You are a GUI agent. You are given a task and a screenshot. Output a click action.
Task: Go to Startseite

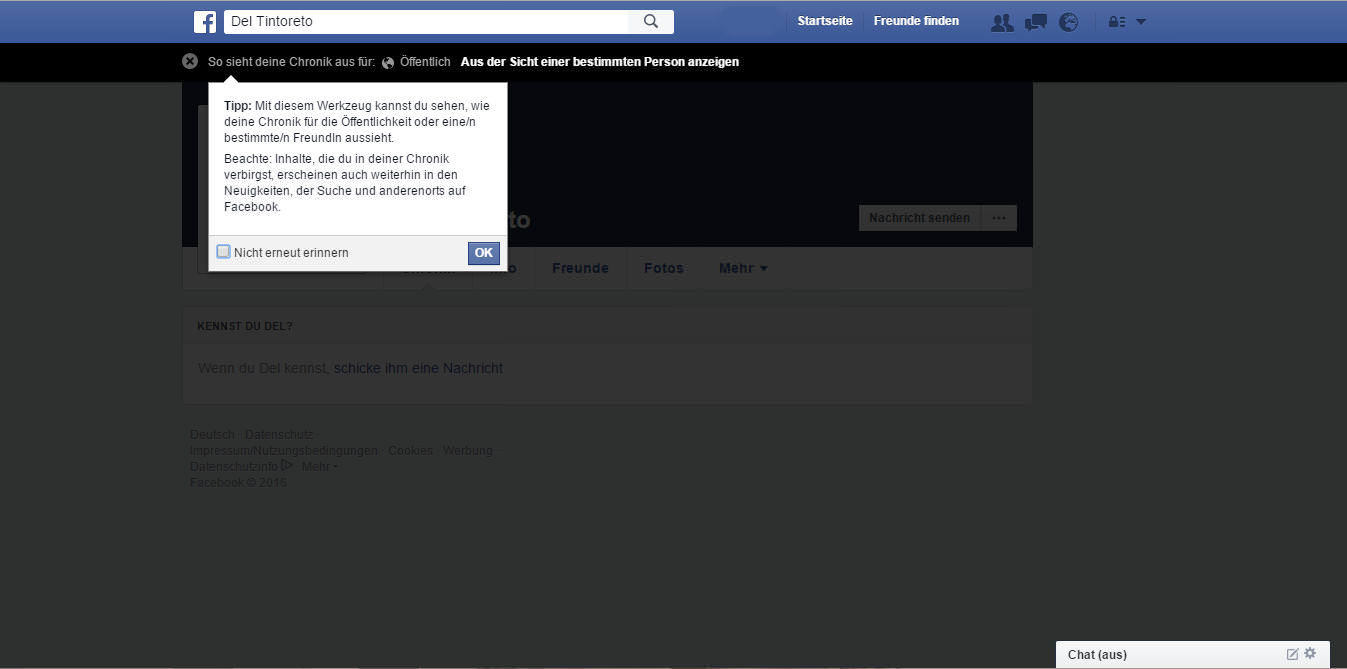point(825,21)
